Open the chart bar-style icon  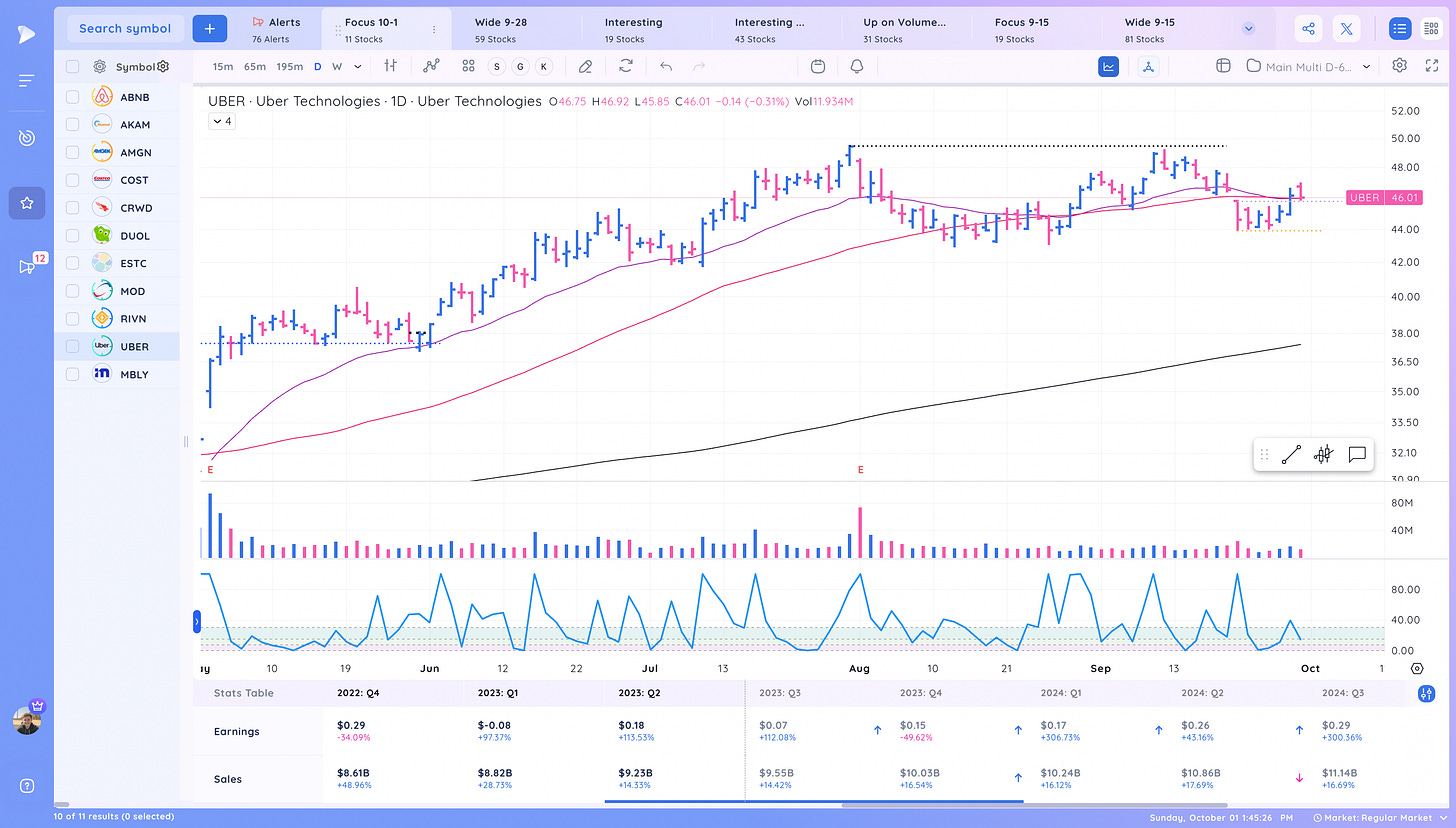390,66
